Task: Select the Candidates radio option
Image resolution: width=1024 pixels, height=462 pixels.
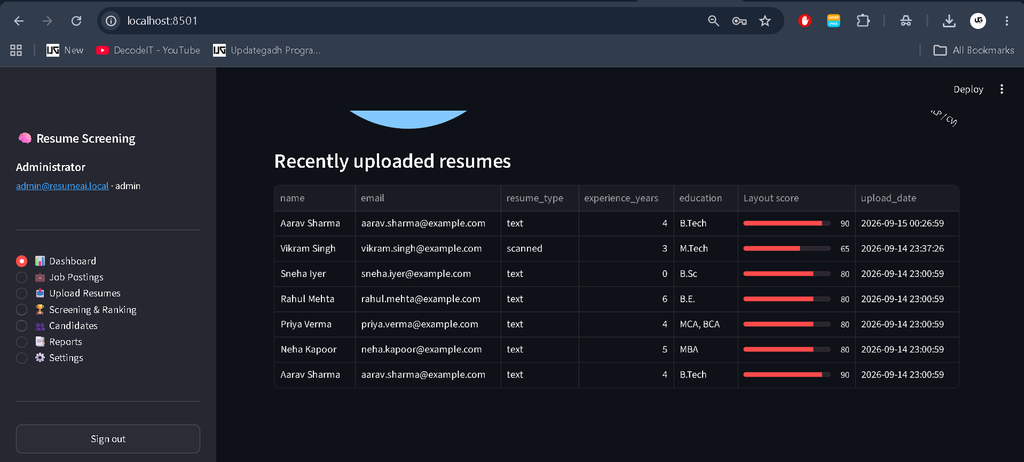Action: (22, 325)
